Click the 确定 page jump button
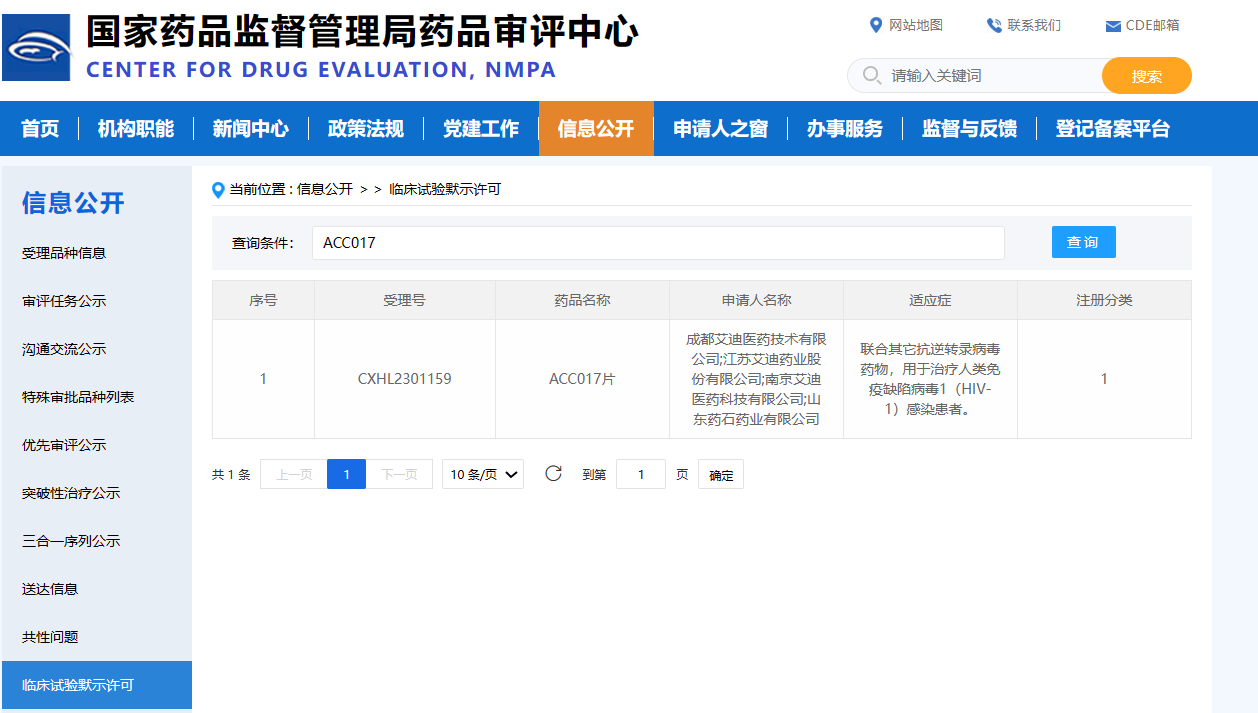Image resolution: width=1258 pixels, height=713 pixels. pyautogui.click(x=721, y=475)
